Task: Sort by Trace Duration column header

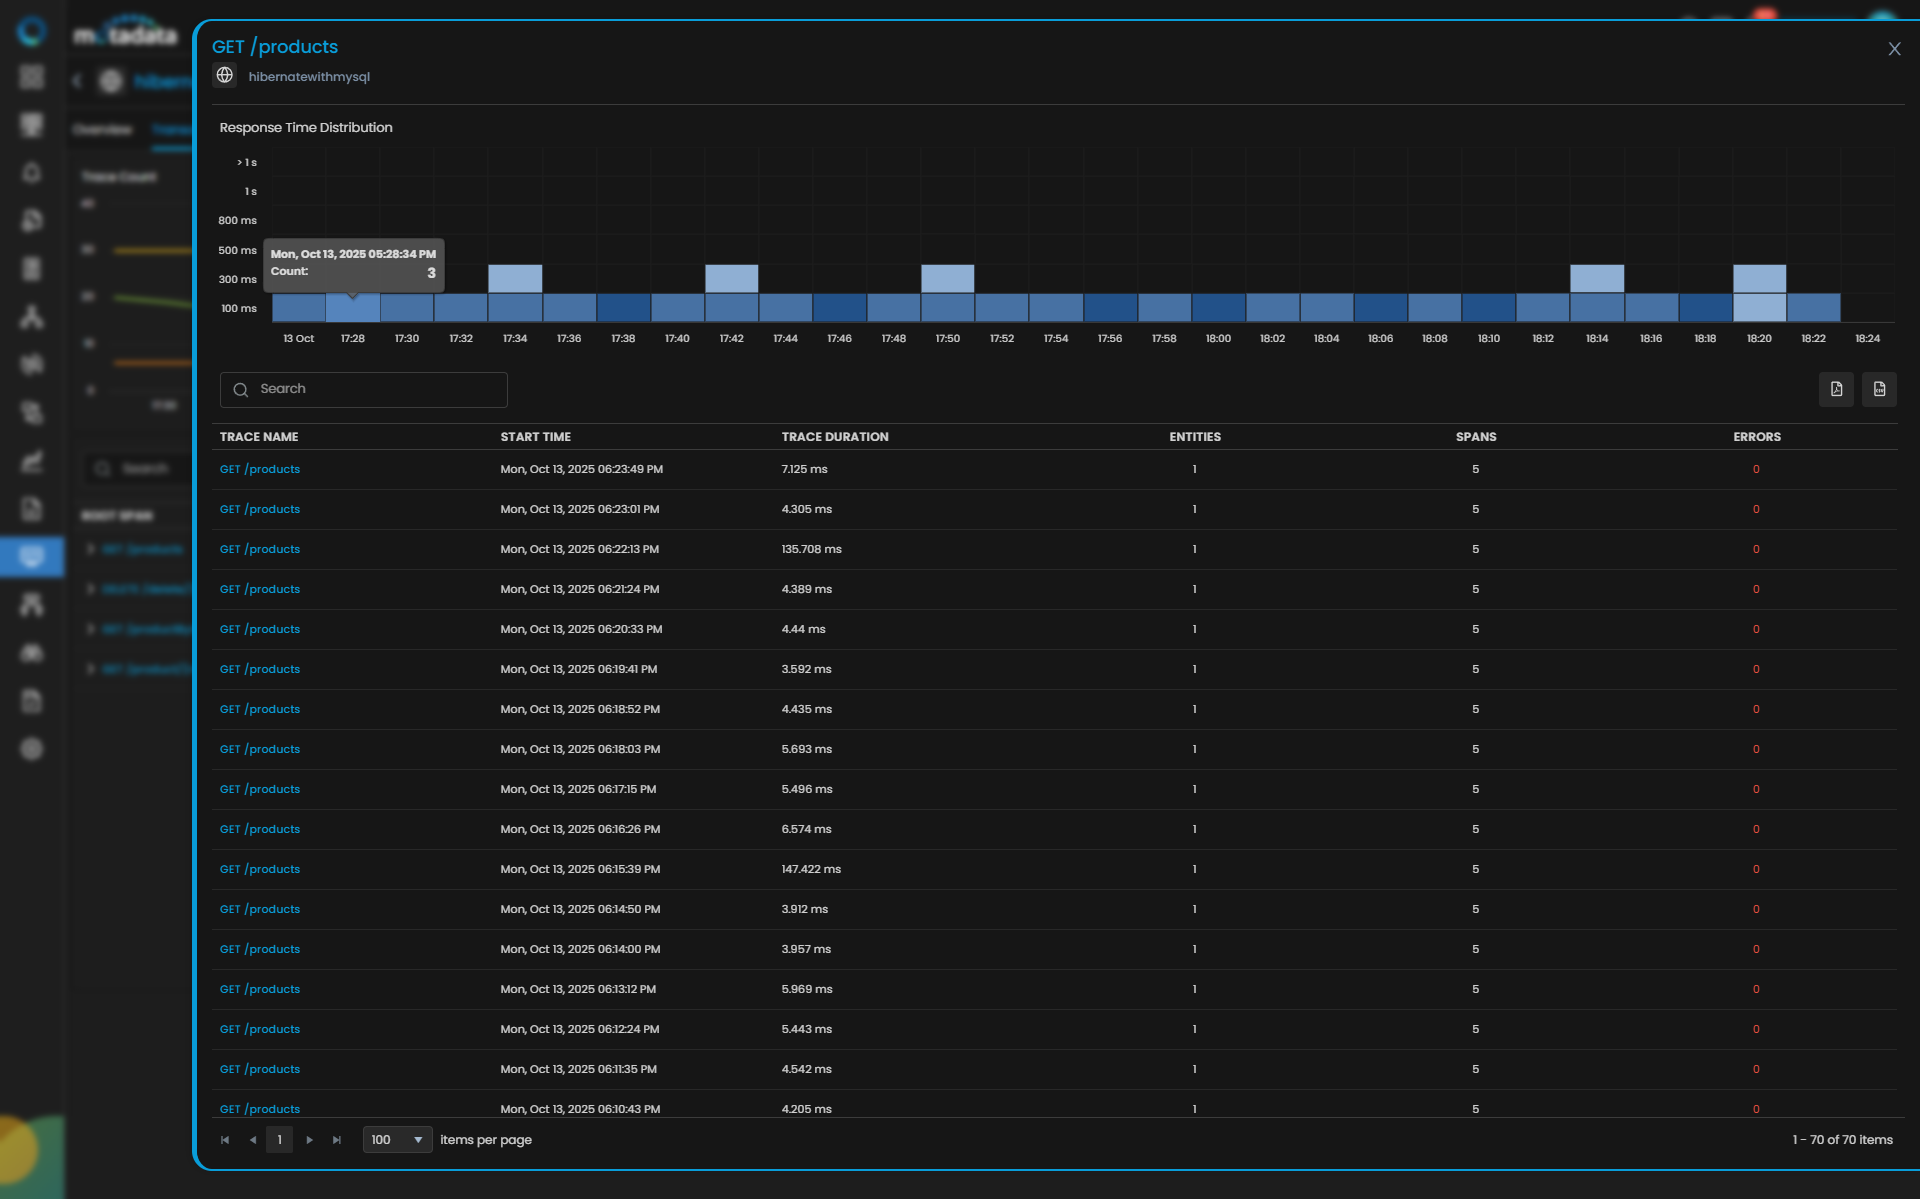Action: point(834,437)
